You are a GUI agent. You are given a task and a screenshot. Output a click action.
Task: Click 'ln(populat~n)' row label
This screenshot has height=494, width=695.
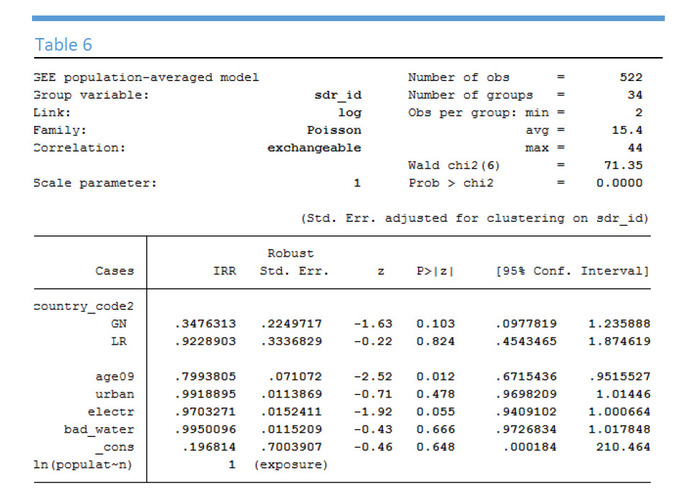(83, 465)
